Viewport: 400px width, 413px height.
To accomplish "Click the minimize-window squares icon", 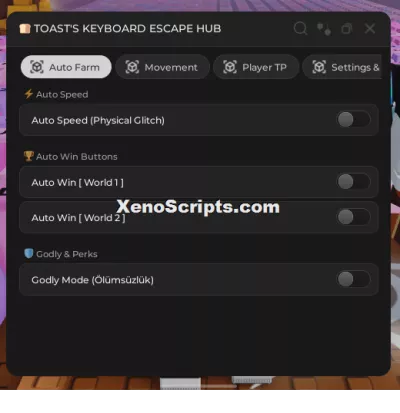I will pyautogui.click(x=347, y=29).
